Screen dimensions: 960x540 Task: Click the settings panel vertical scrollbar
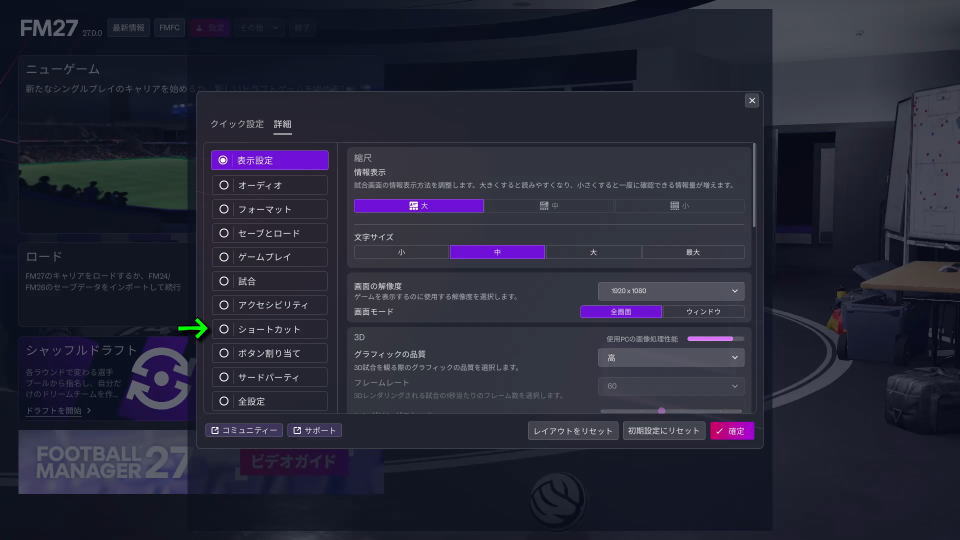pyautogui.click(x=754, y=186)
